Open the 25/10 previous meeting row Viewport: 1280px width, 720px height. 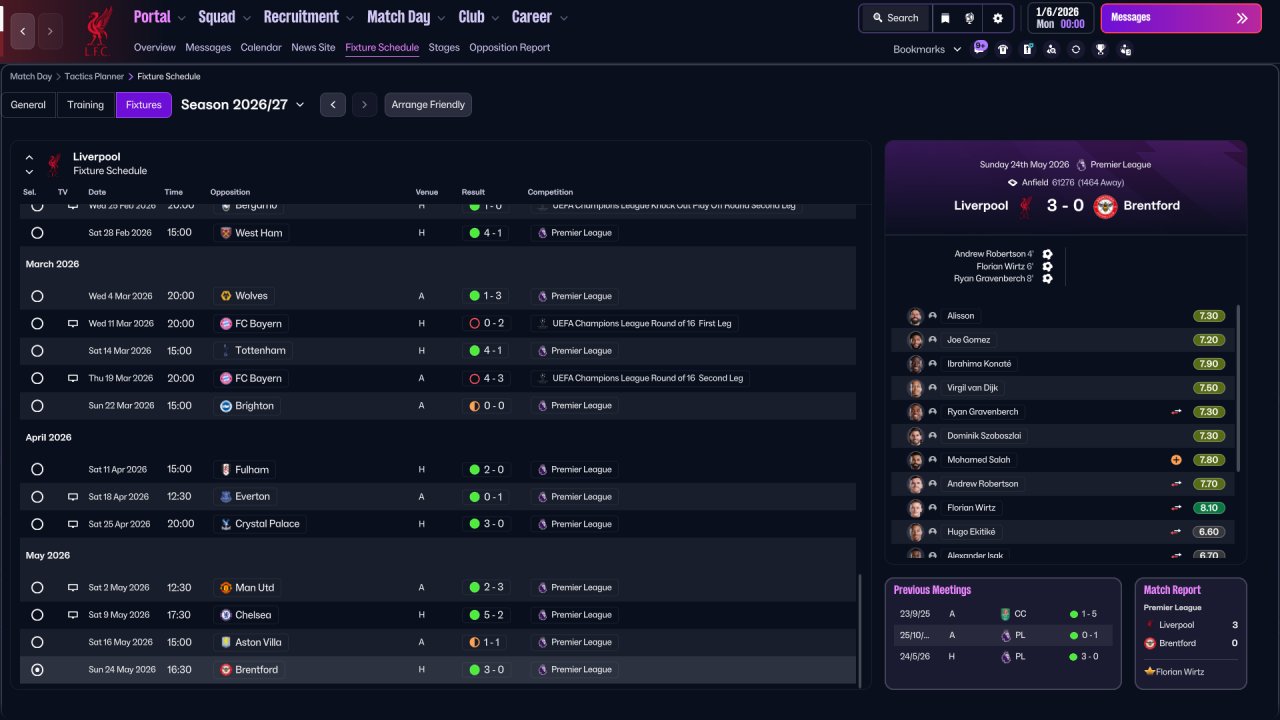[x=1003, y=635]
